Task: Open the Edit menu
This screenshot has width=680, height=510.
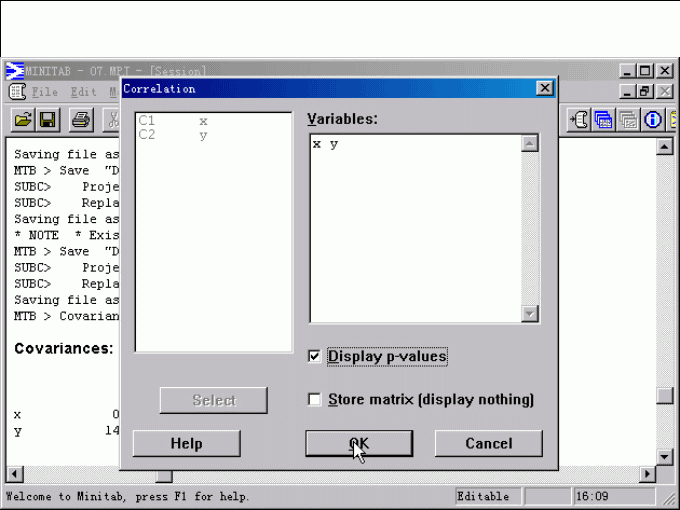Action: point(84,92)
